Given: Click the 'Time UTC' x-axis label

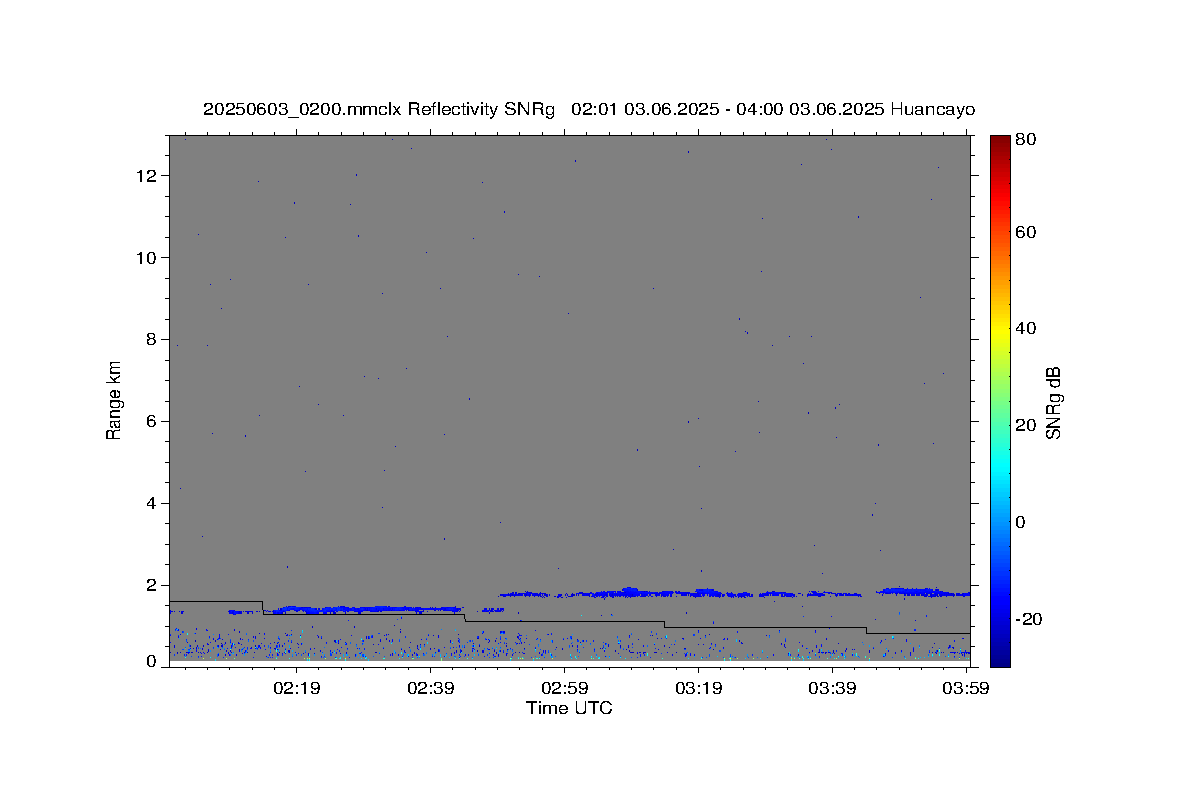Looking at the screenshot, I should [x=569, y=708].
